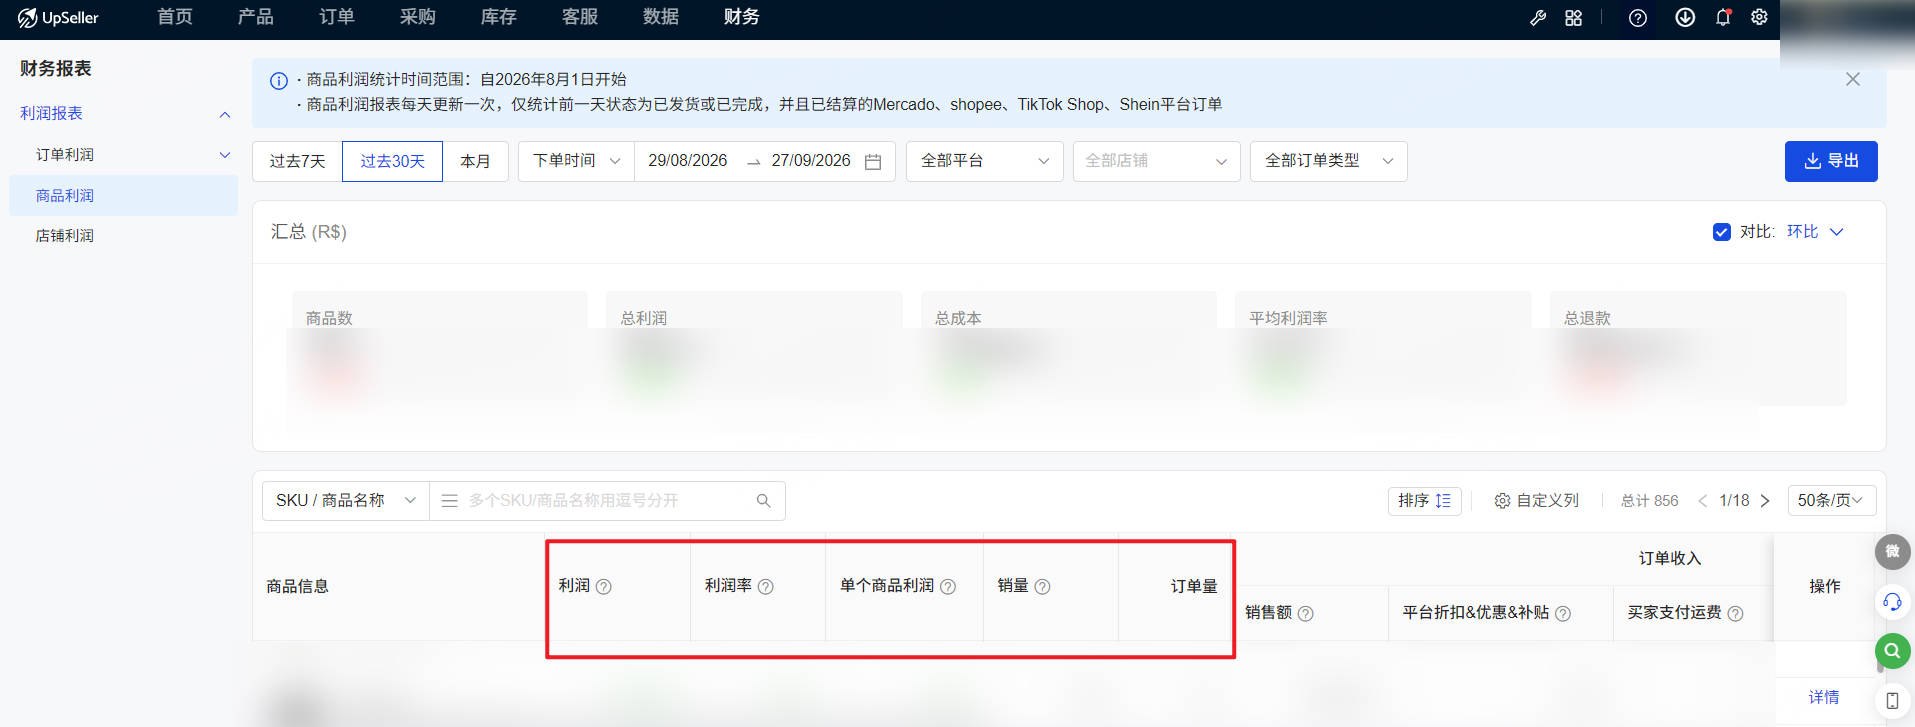This screenshot has height=727, width=1915.
Task: Open the 全部店铺 store dropdown
Action: click(x=1156, y=161)
